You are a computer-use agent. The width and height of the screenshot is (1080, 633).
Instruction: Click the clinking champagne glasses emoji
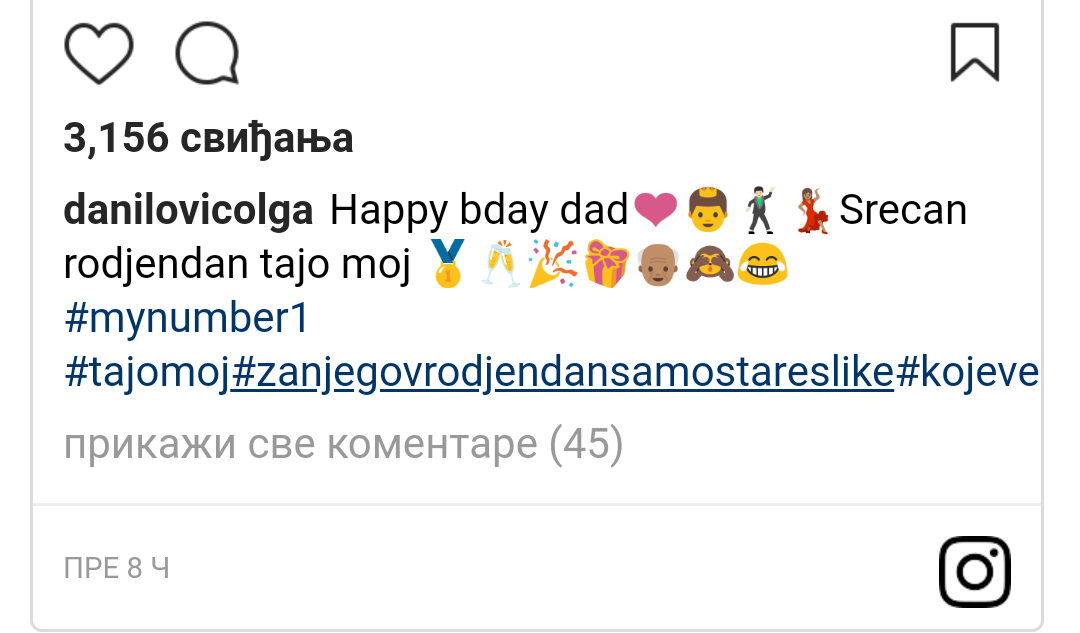tap(501, 264)
